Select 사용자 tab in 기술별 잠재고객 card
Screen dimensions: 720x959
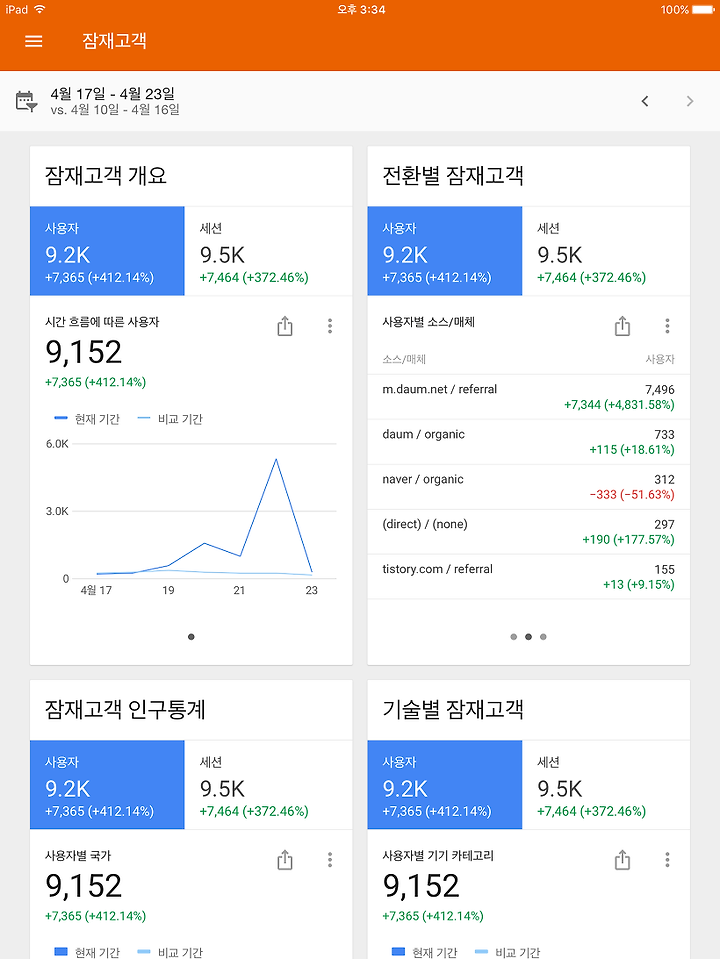coord(445,785)
